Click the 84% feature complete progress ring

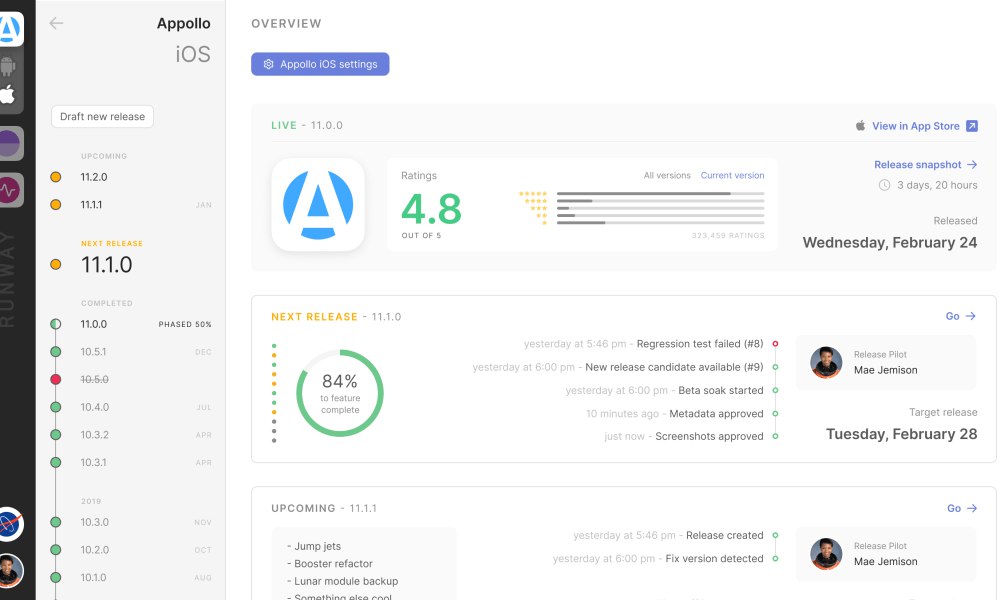(340, 393)
